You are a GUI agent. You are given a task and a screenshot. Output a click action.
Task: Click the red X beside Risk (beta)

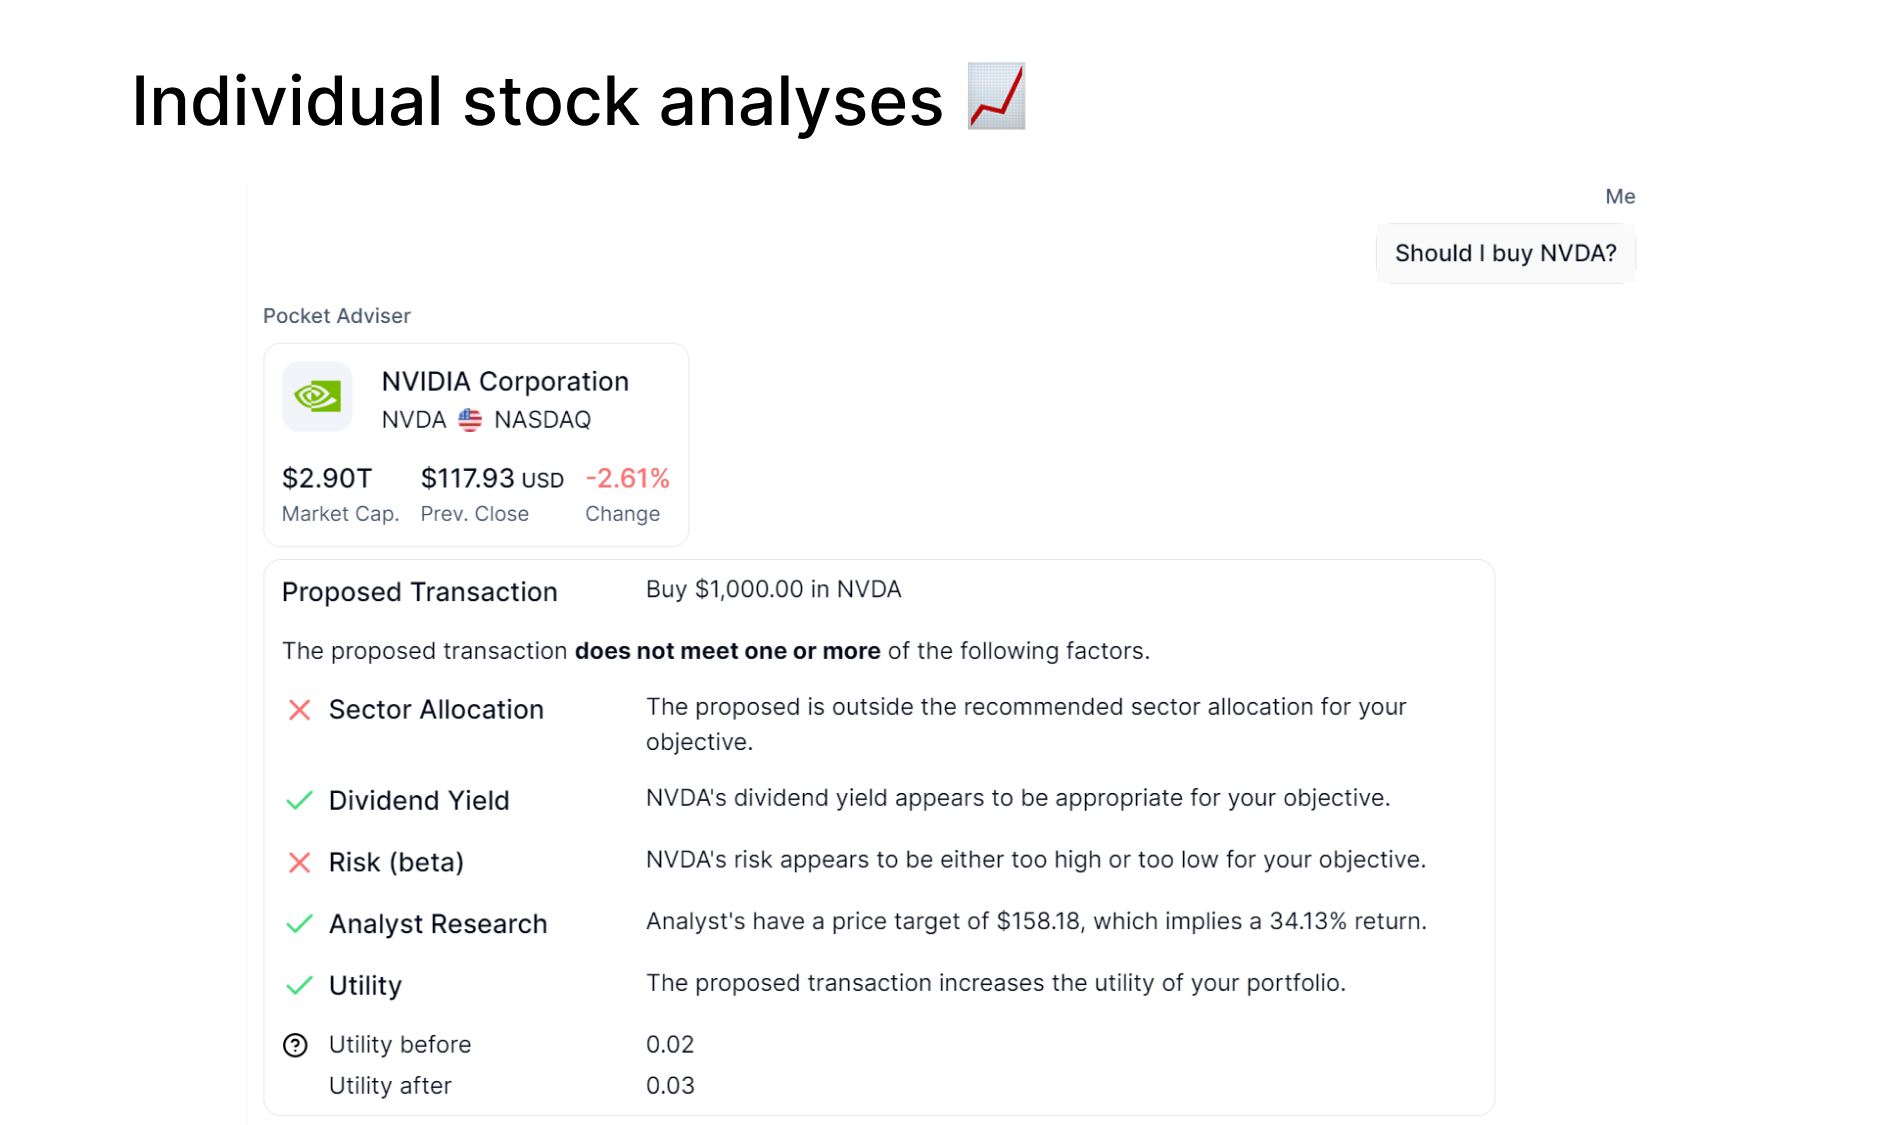299,863
